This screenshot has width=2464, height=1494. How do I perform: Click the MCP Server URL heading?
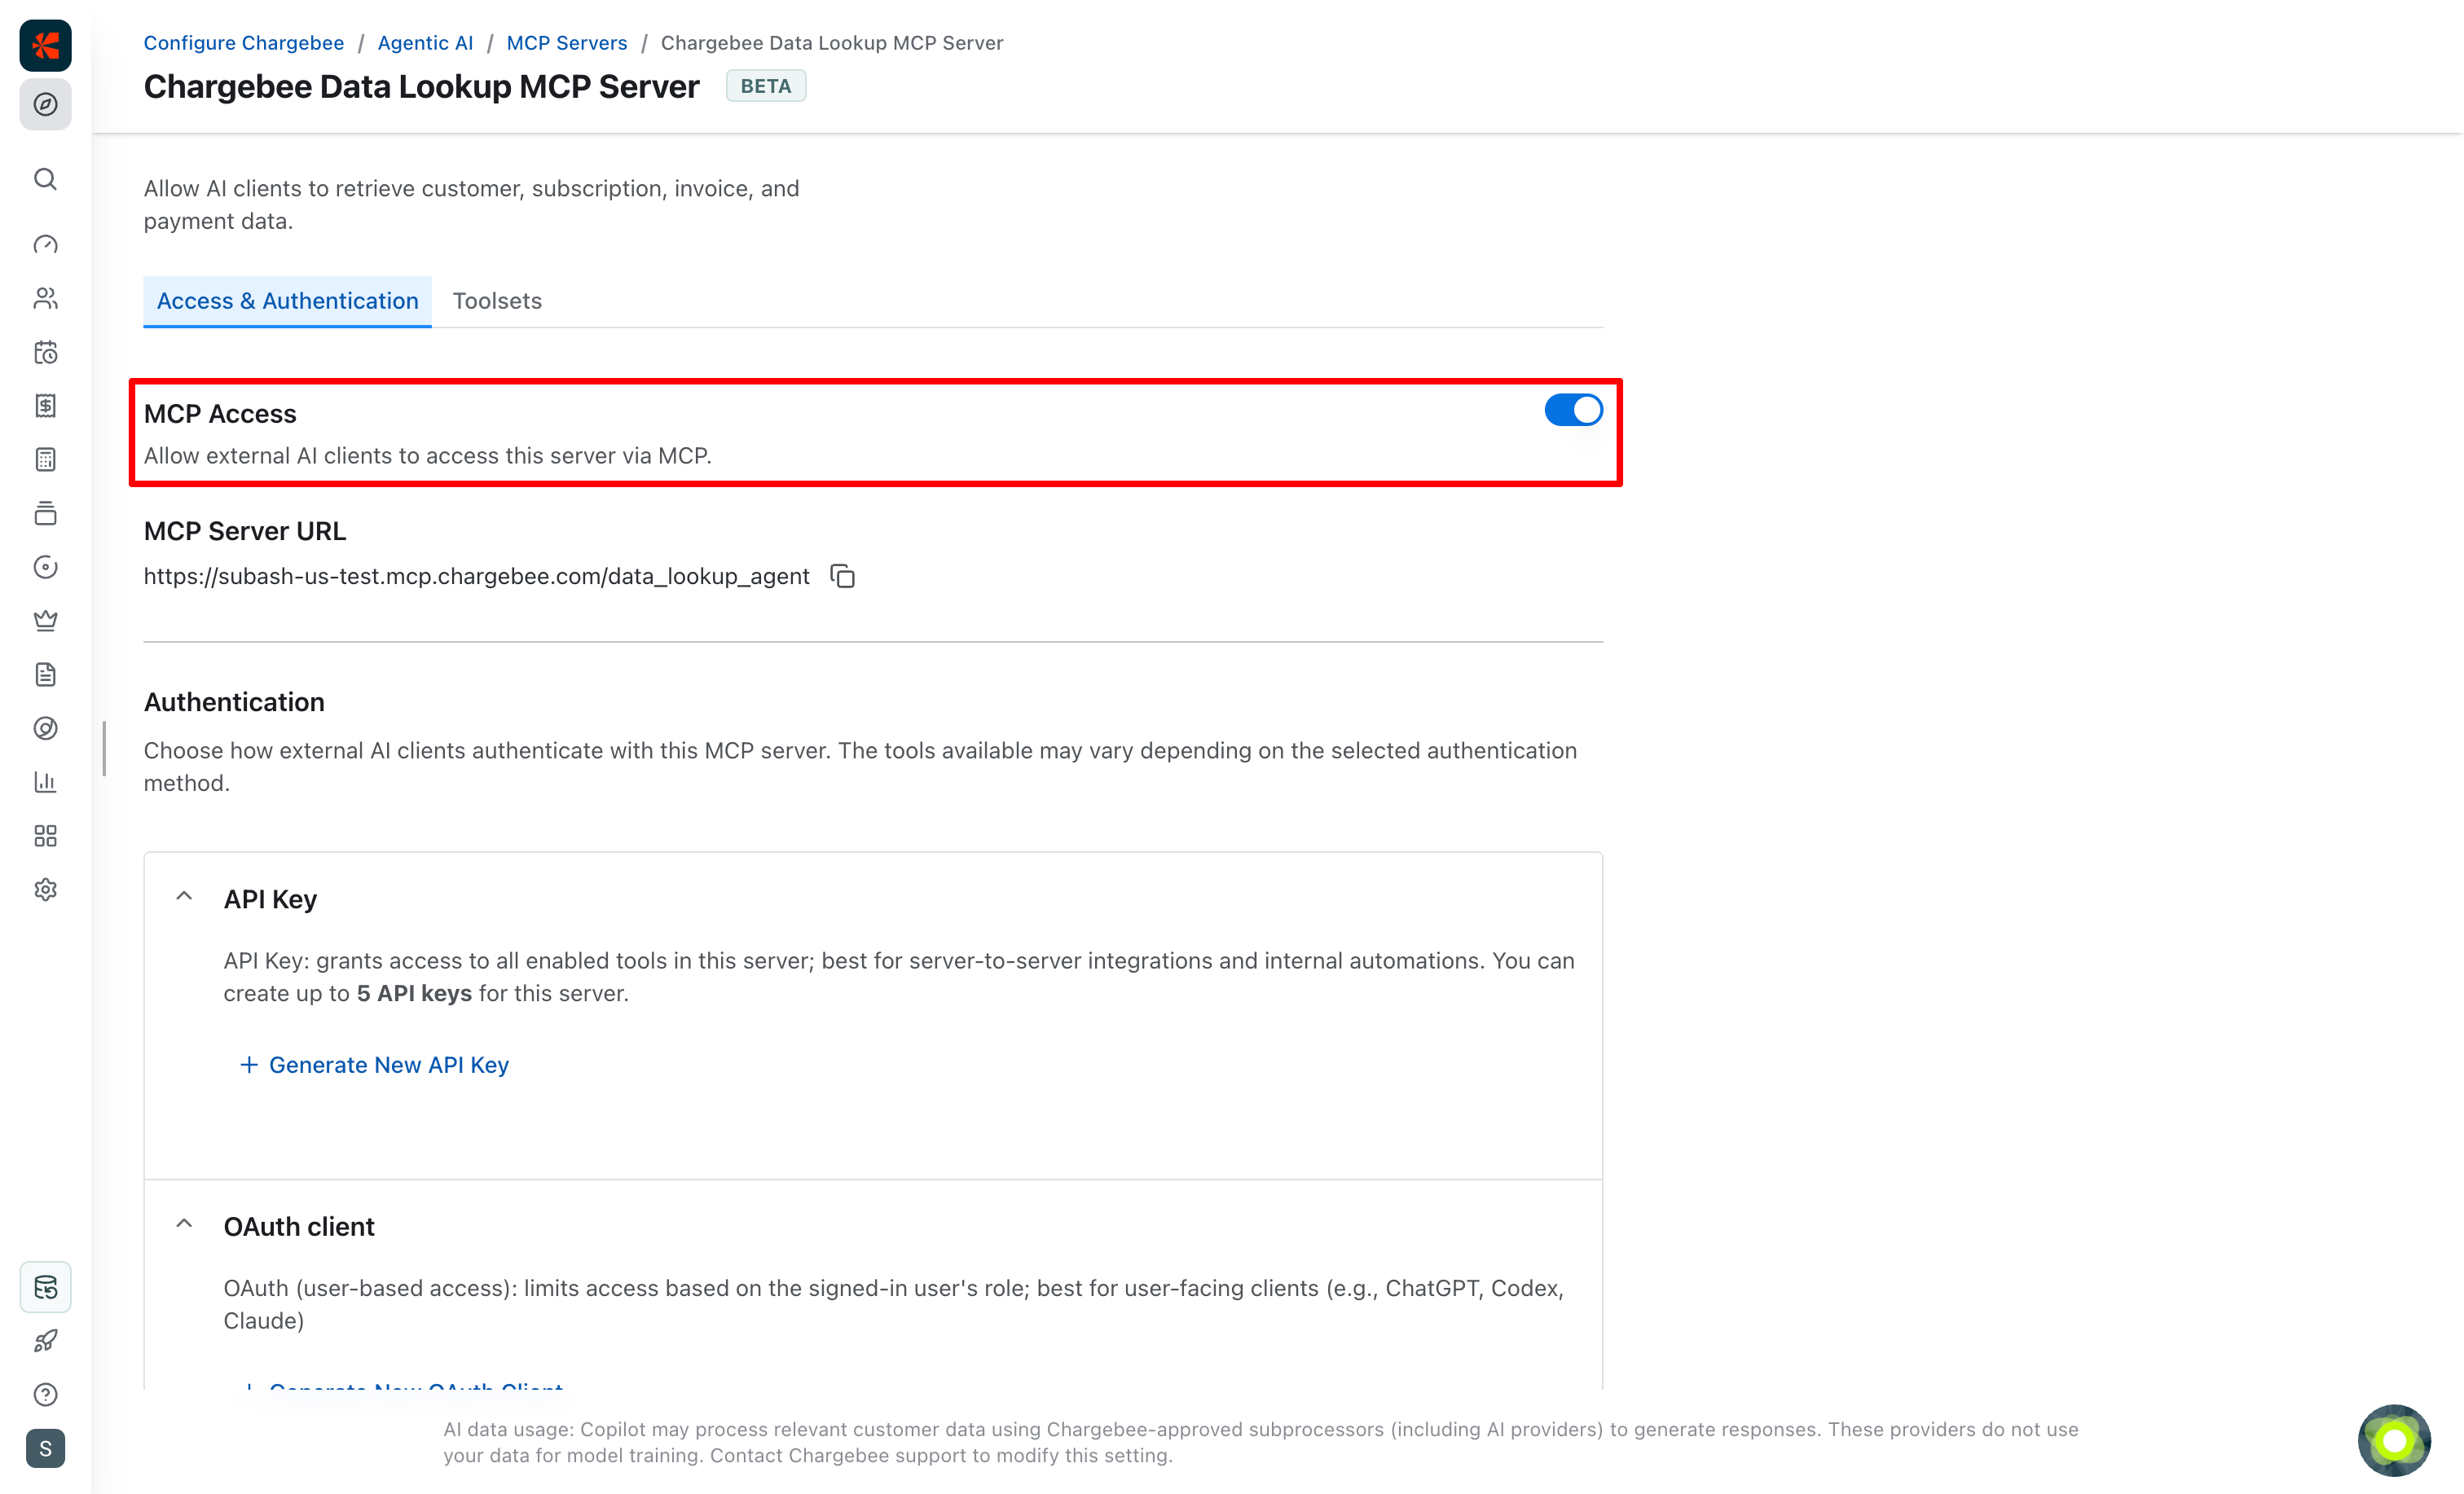[x=245, y=531]
